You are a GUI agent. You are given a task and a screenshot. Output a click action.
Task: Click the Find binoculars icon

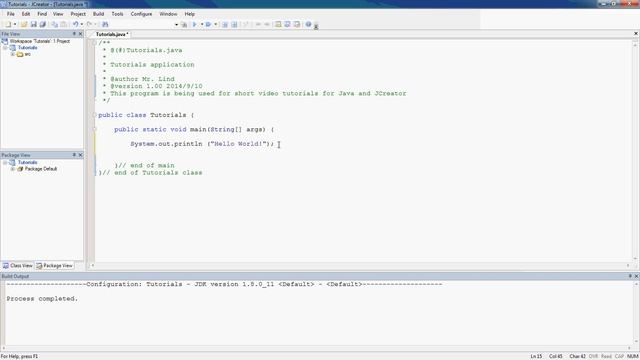point(105,24)
